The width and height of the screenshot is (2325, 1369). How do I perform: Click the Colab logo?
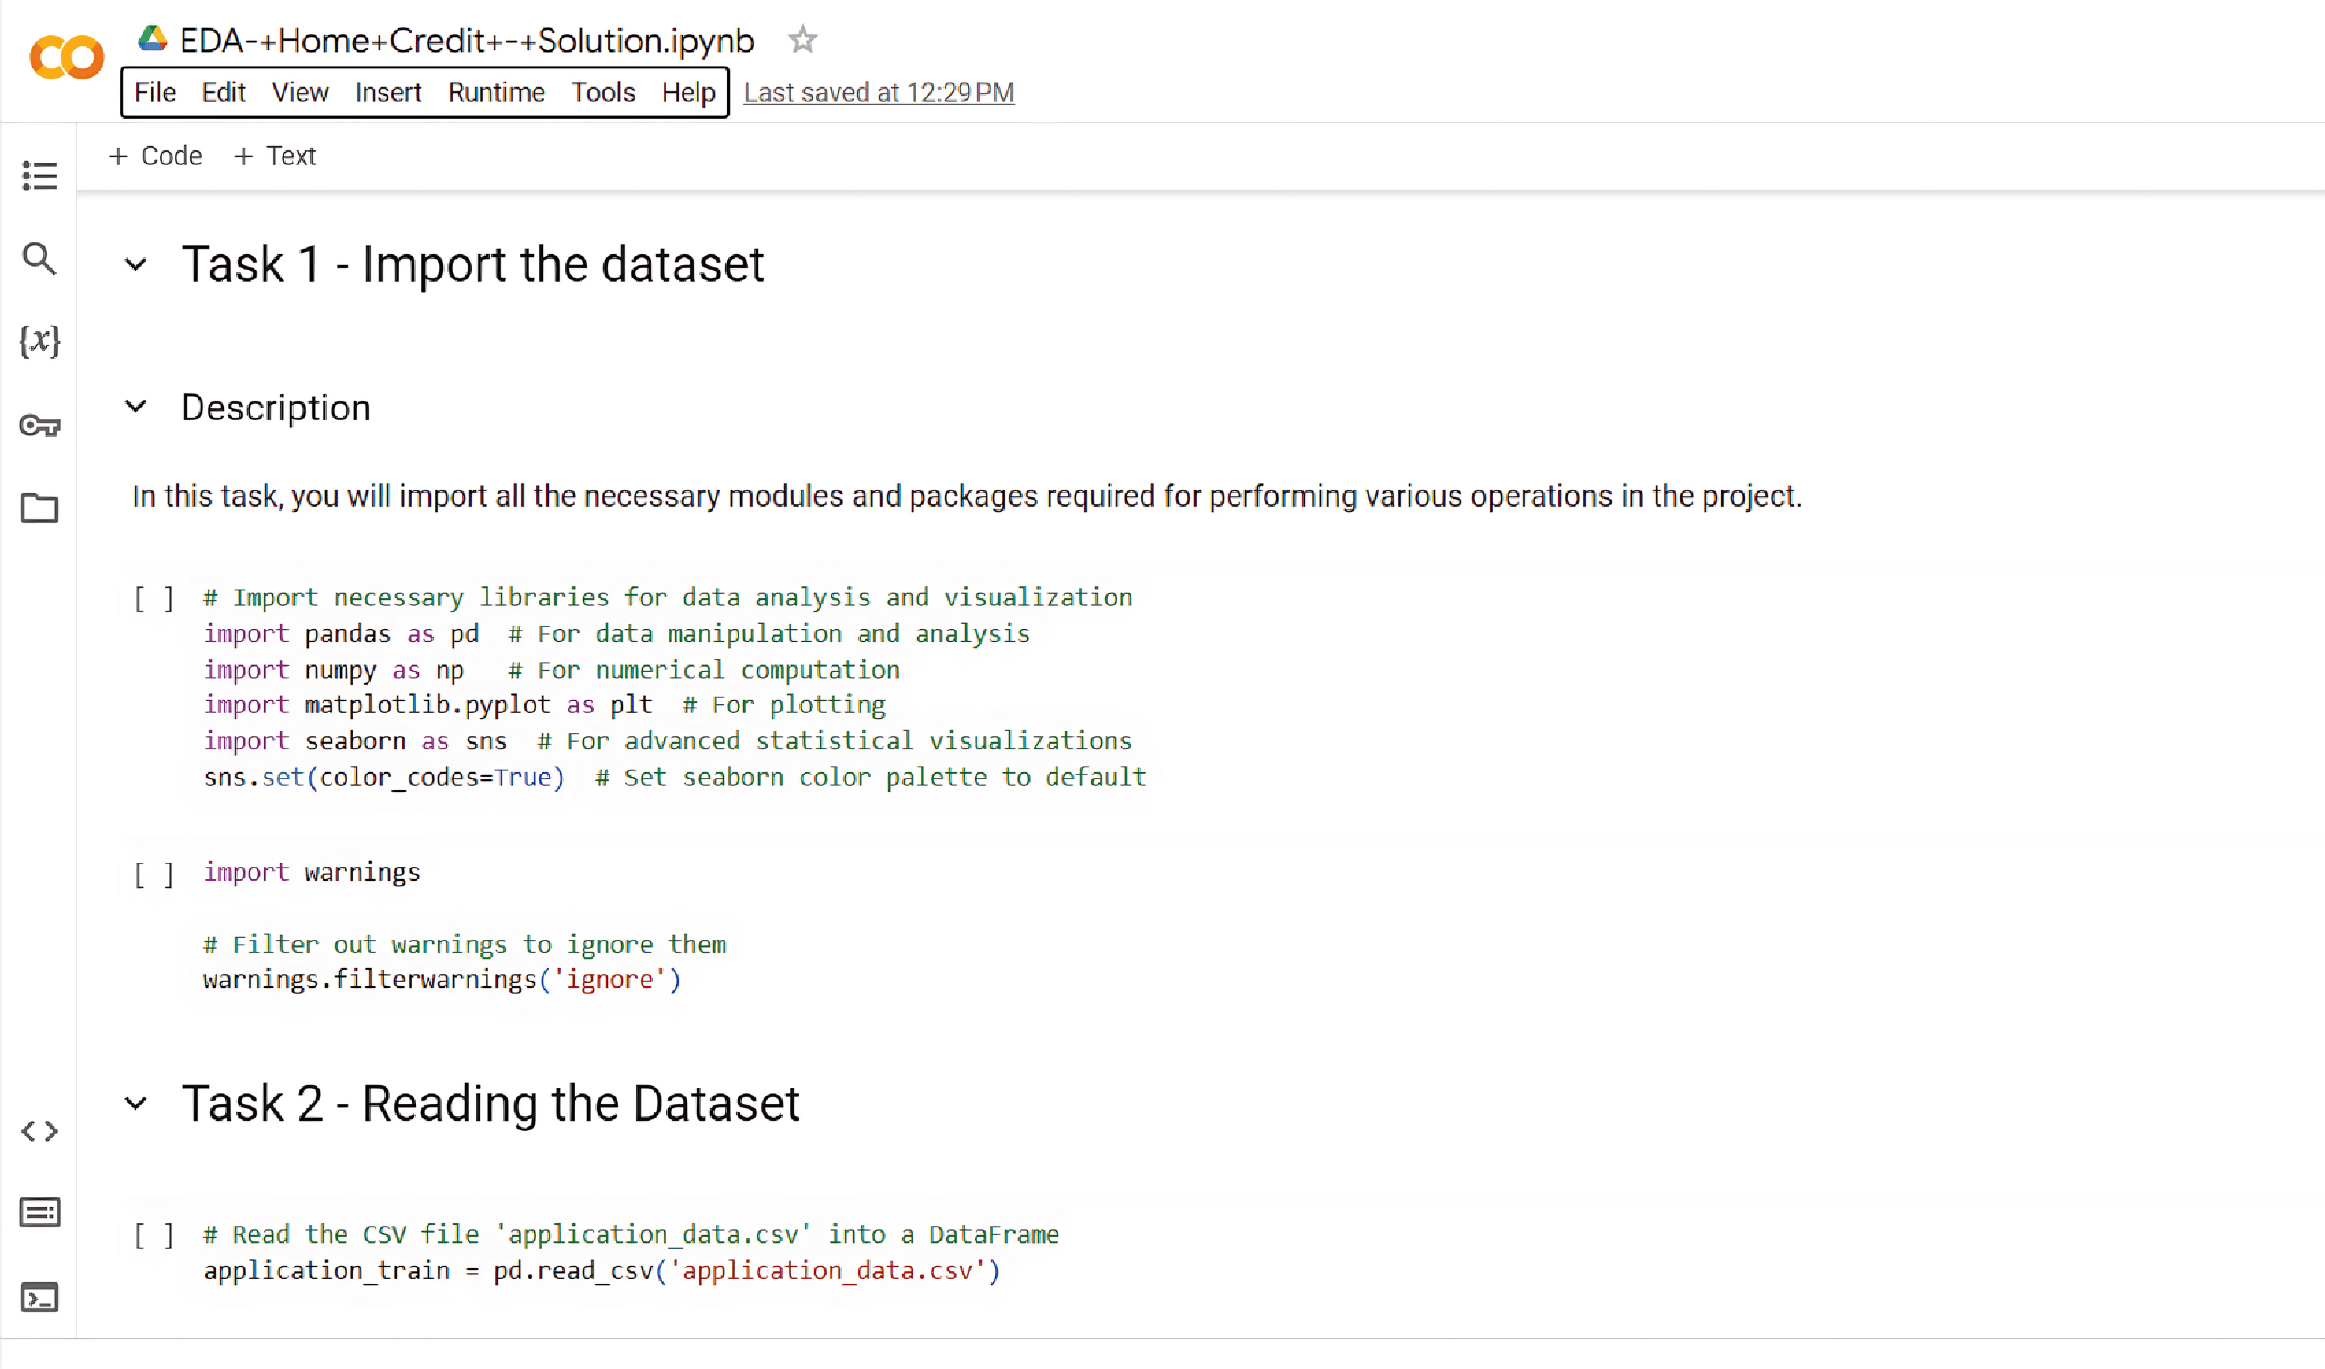(66, 57)
